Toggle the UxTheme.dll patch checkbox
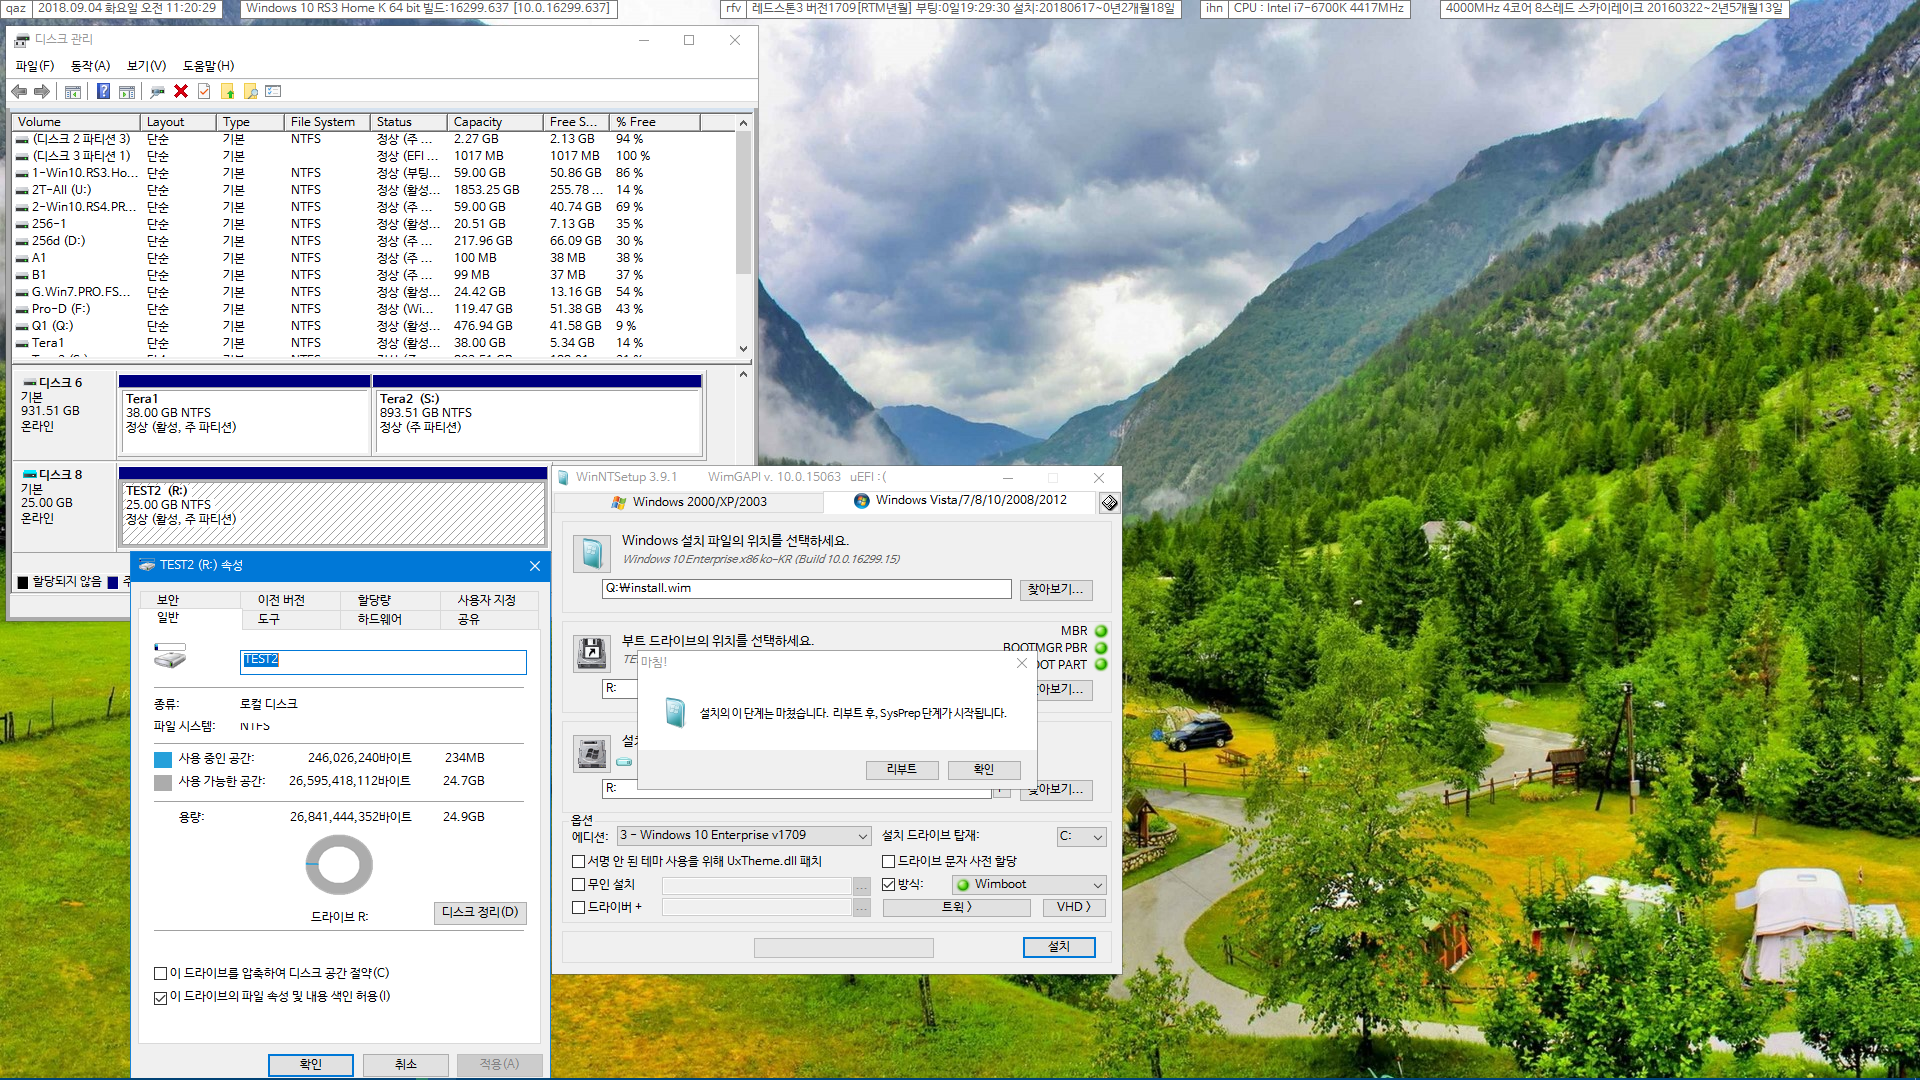1920x1080 pixels. [x=578, y=862]
